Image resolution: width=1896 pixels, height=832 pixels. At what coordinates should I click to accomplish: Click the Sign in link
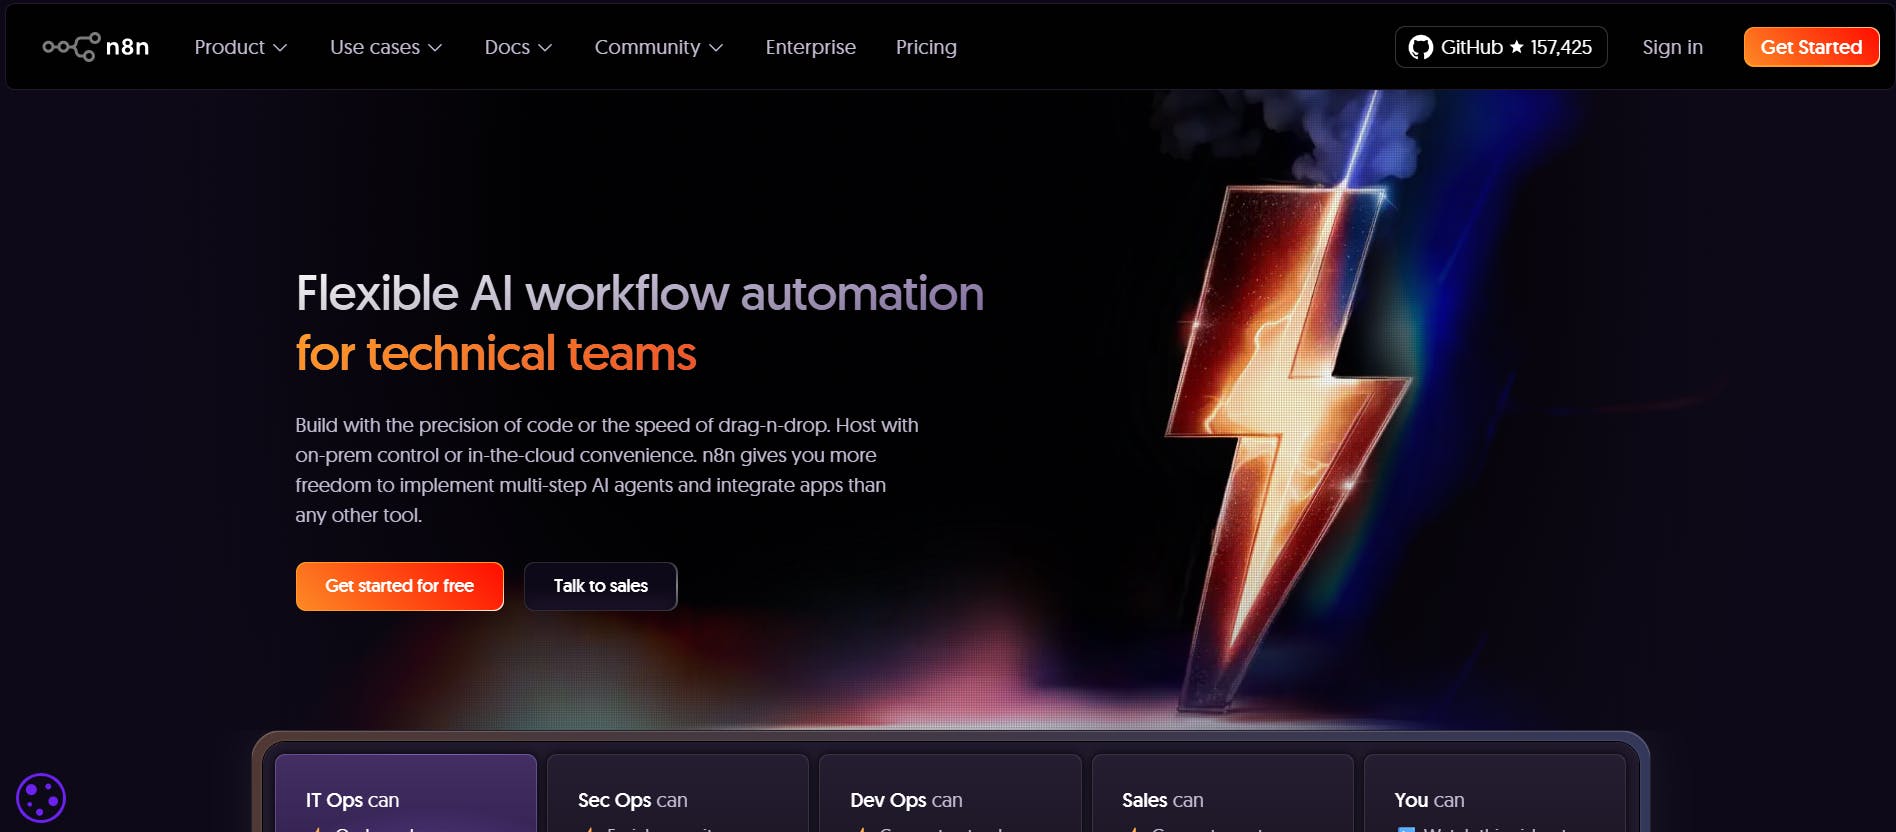[1672, 47]
